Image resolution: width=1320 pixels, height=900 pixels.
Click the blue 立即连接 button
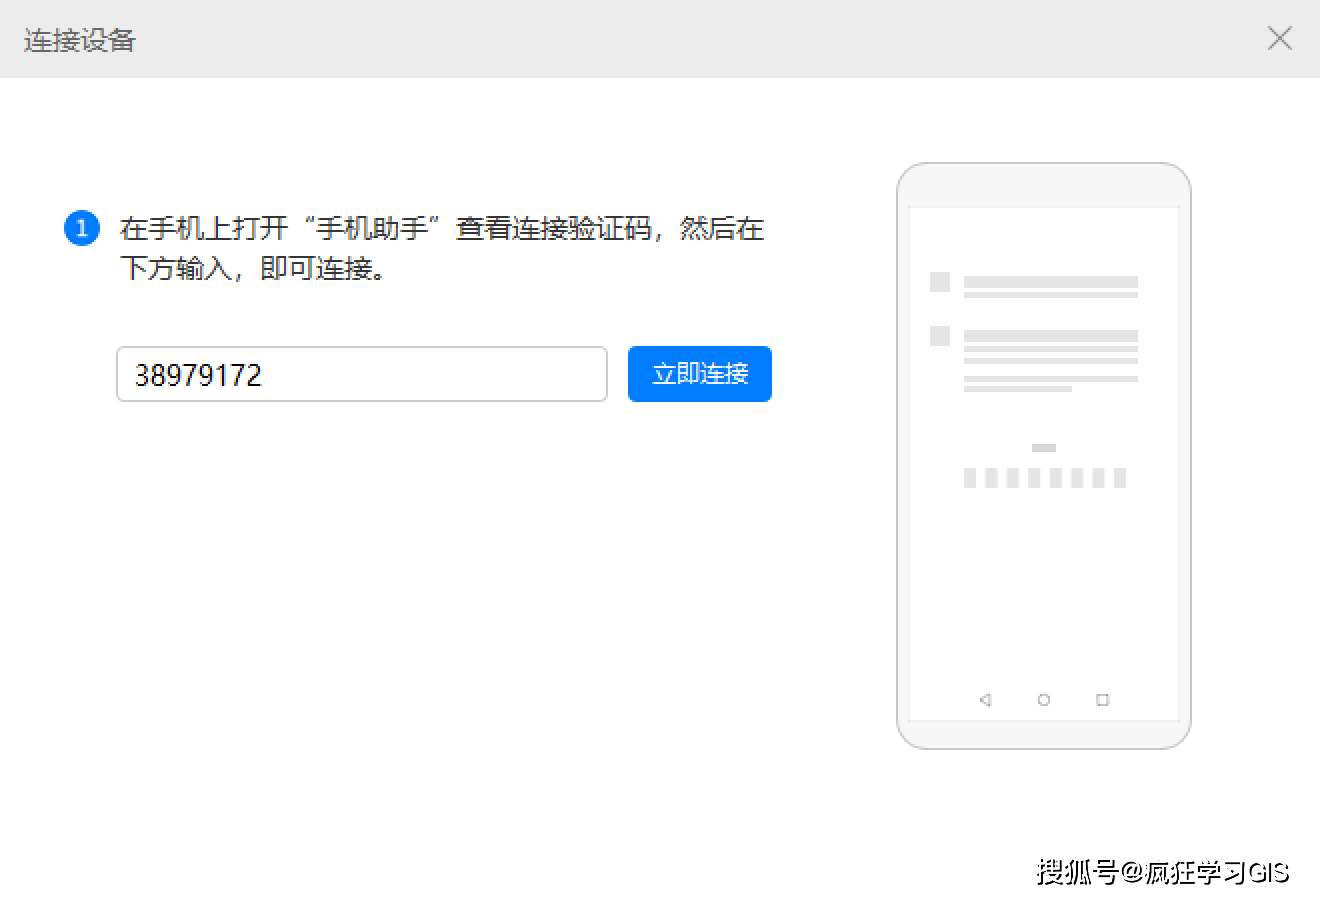click(x=699, y=374)
